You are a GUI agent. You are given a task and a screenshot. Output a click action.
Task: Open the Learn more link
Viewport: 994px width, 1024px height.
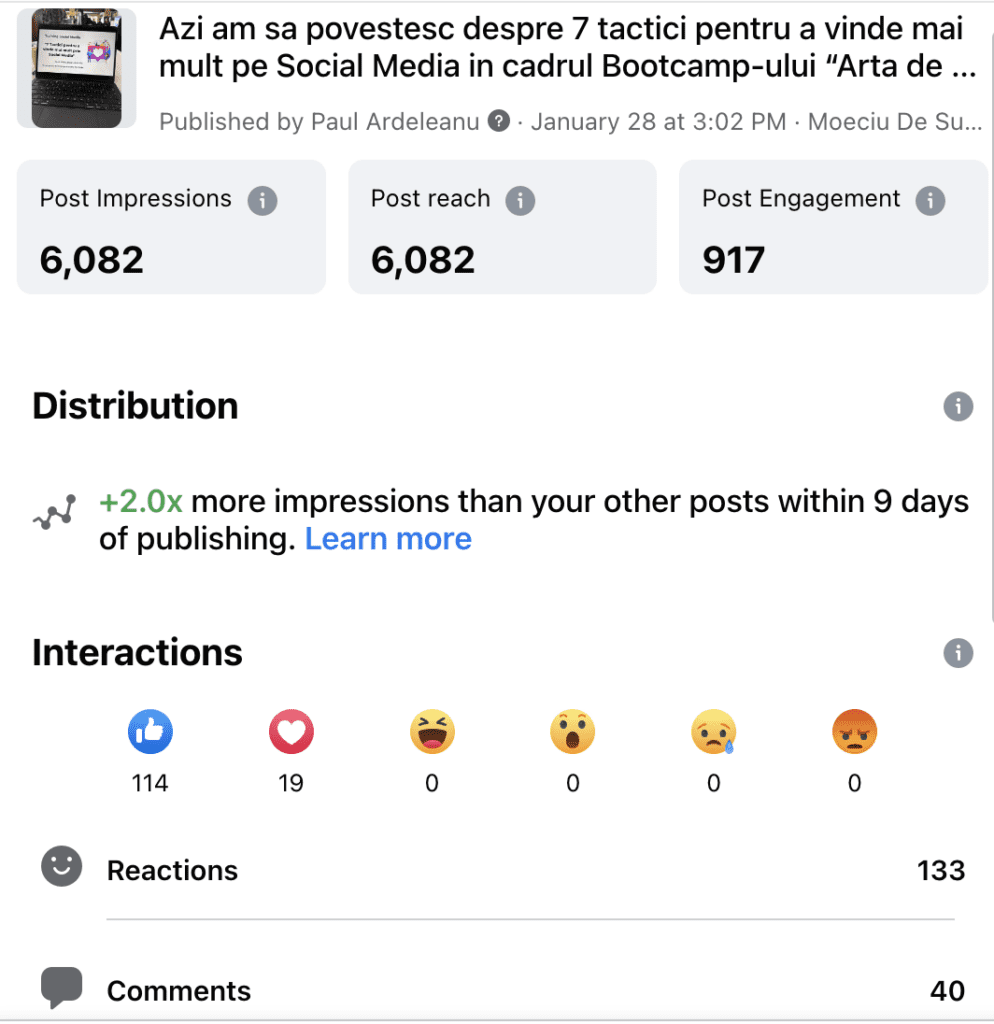388,539
